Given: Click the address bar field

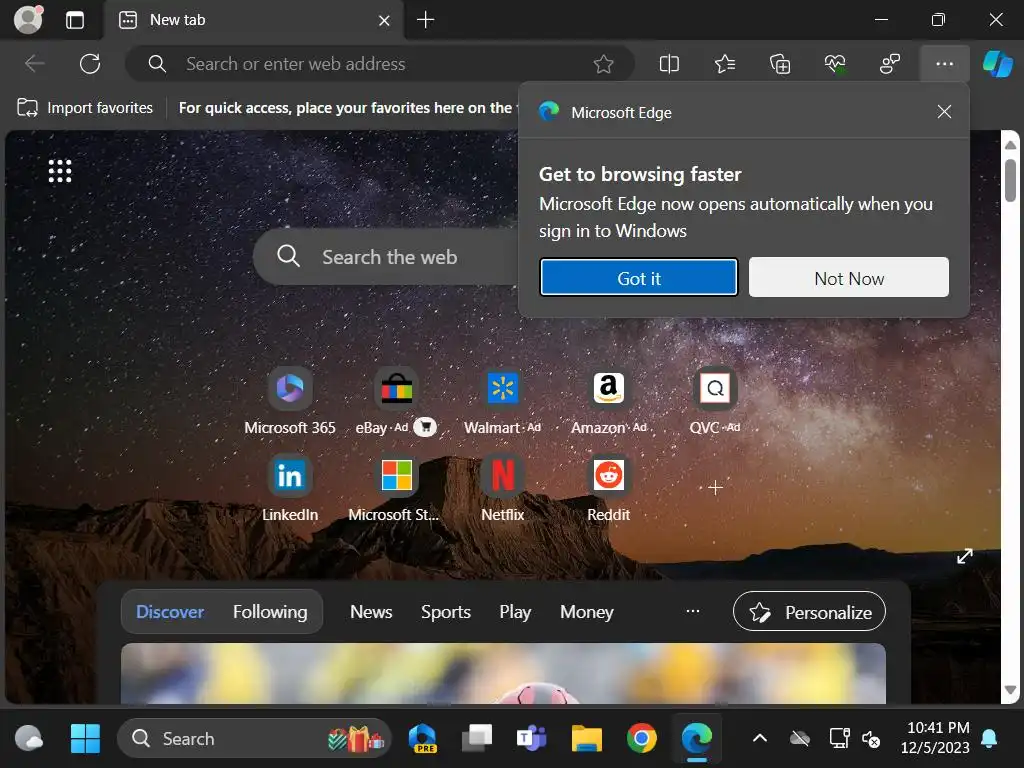Looking at the screenshot, I should [379, 64].
